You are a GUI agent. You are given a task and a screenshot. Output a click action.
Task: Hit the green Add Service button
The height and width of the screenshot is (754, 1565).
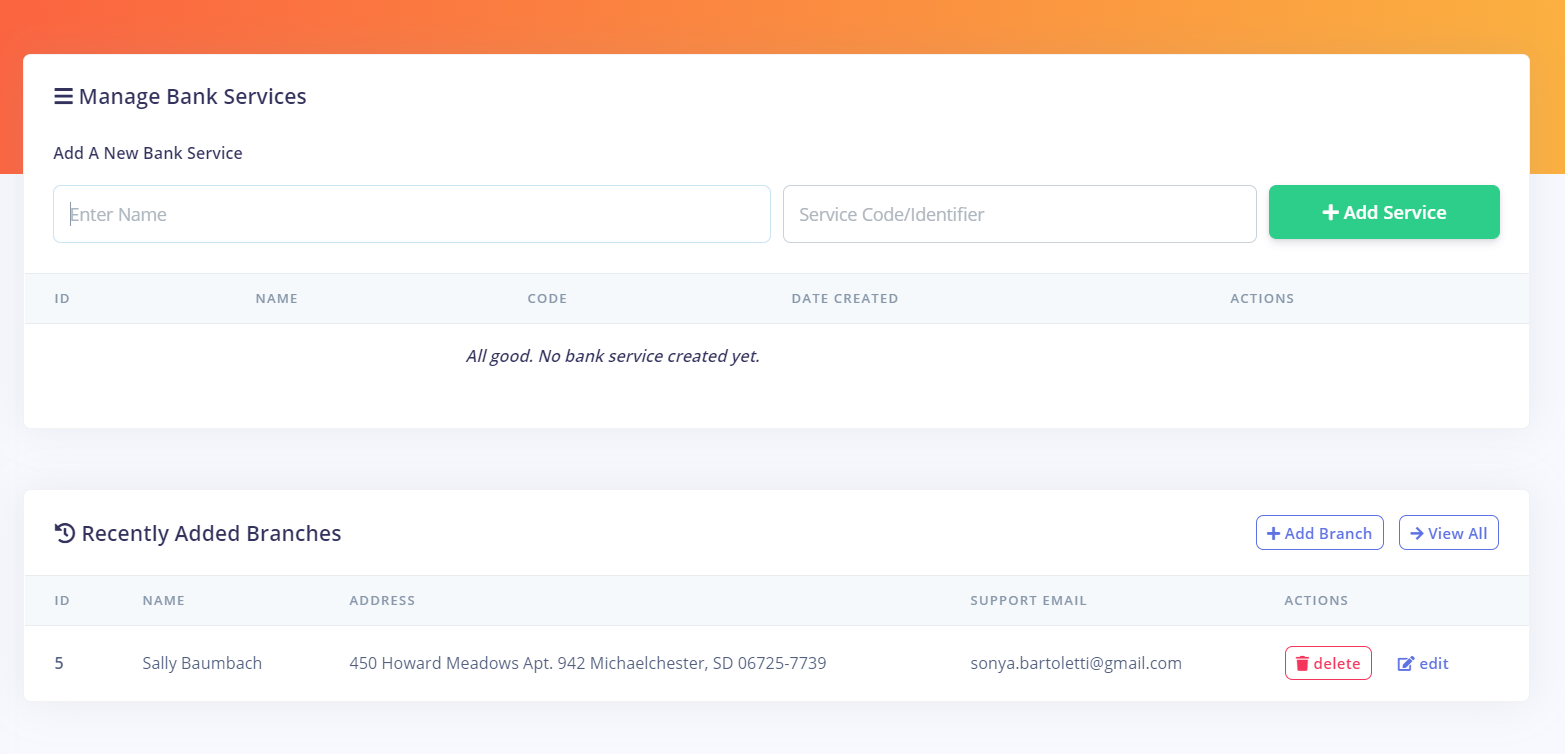1384,212
